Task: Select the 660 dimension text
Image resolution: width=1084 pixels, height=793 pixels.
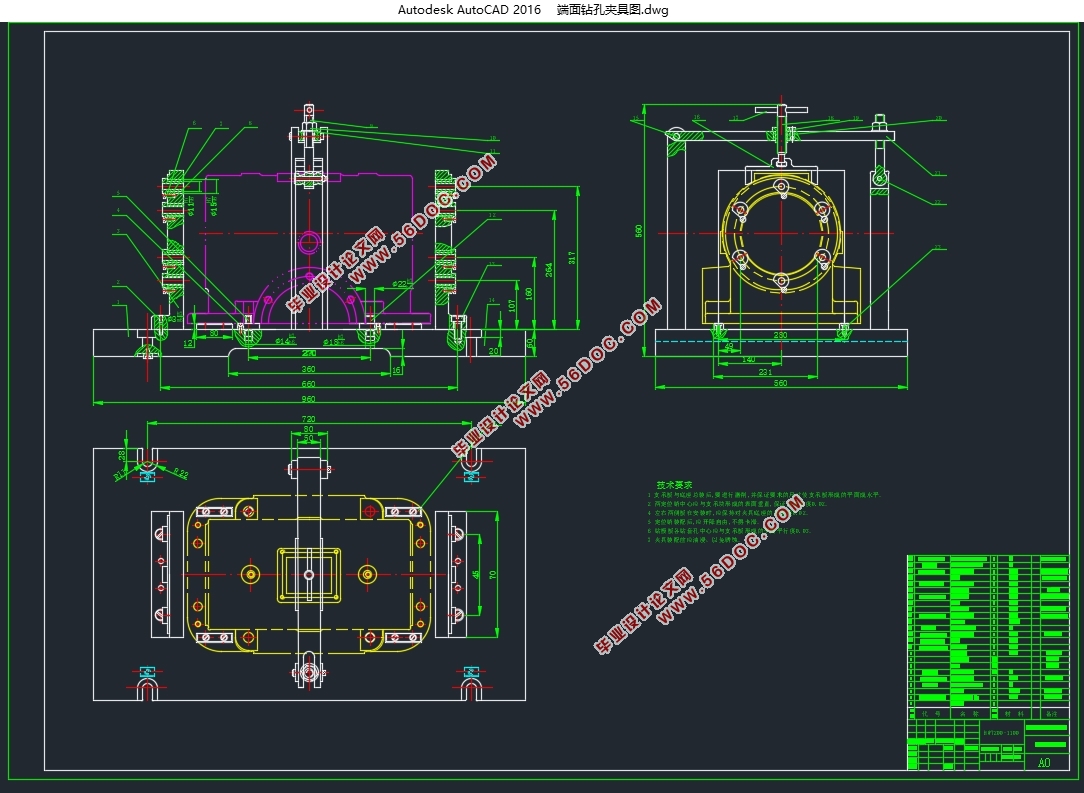Action: tap(308, 383)
